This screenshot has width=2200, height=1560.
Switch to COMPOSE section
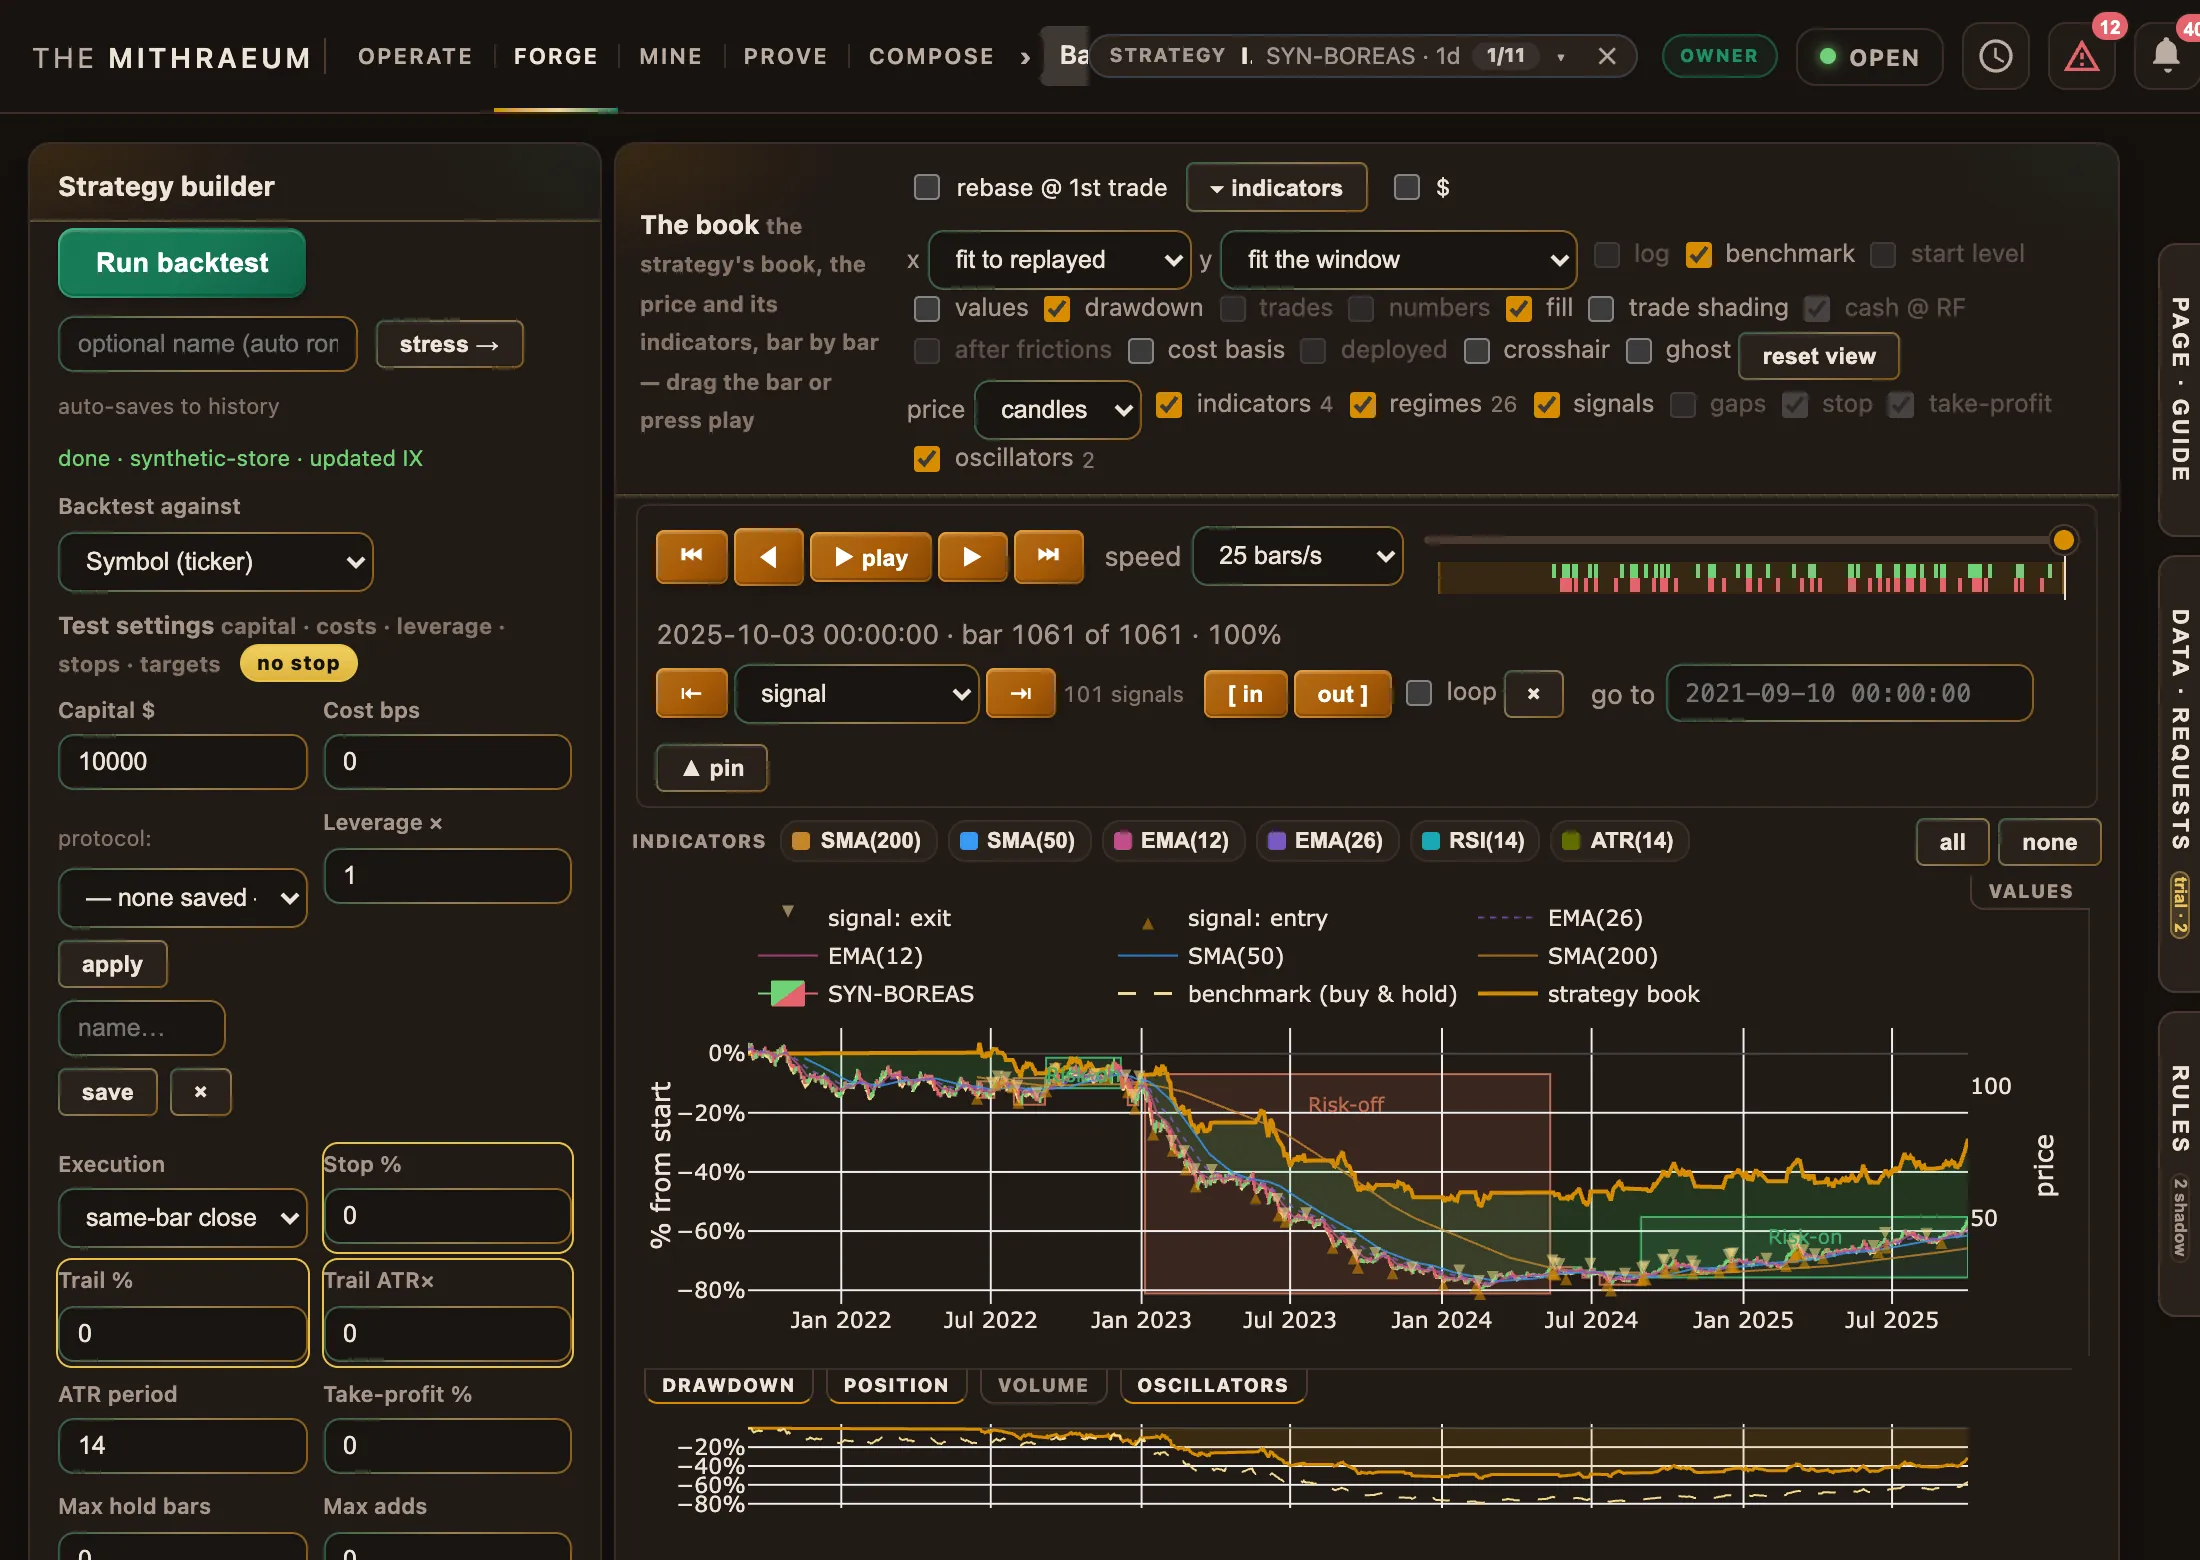click(x=931, y=57)
